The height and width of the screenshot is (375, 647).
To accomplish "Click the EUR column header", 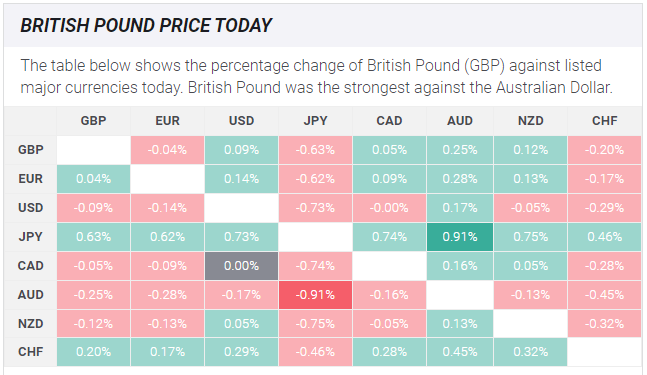I will 168,121.
